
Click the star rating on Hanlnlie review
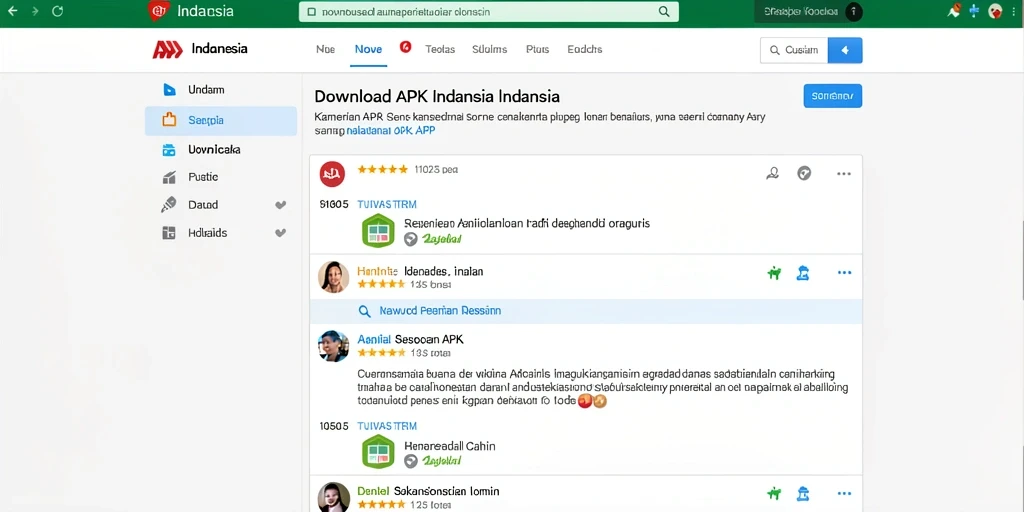pyautogui.click(x=381, y=285)
